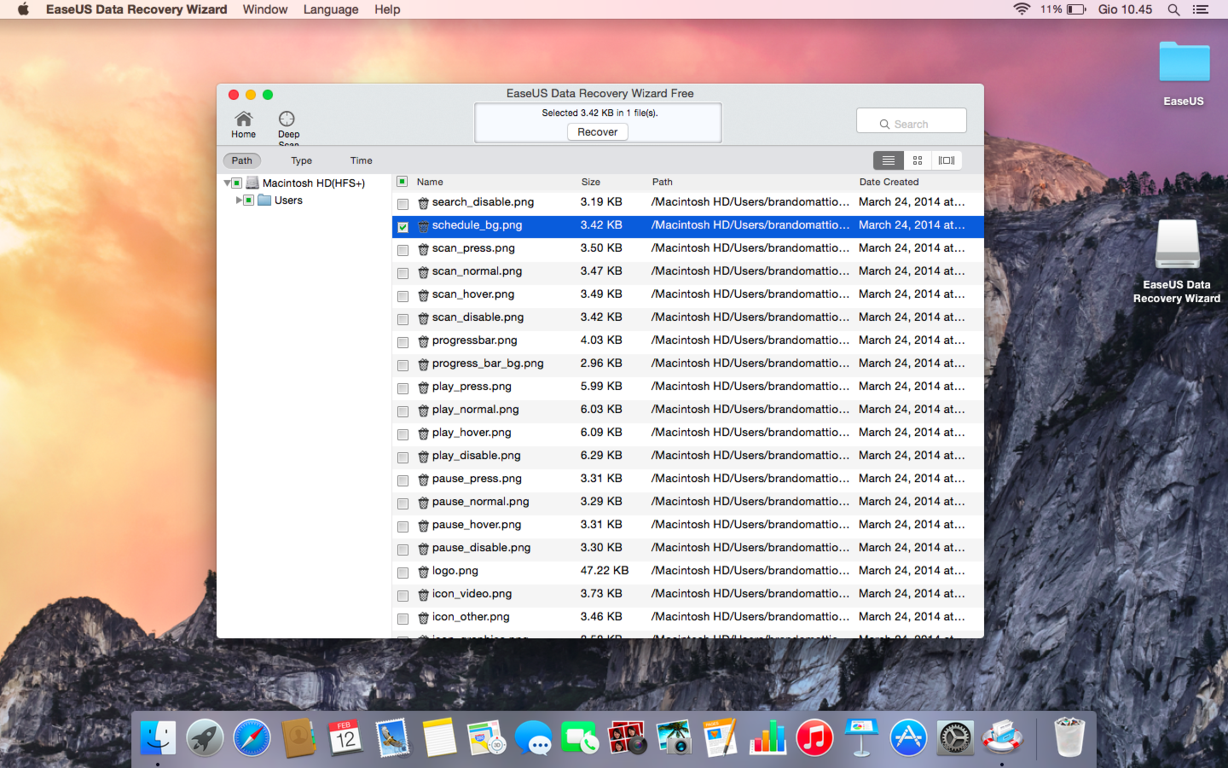Open Finder from the Dock
1228x768 pixels.
point(158,738)
